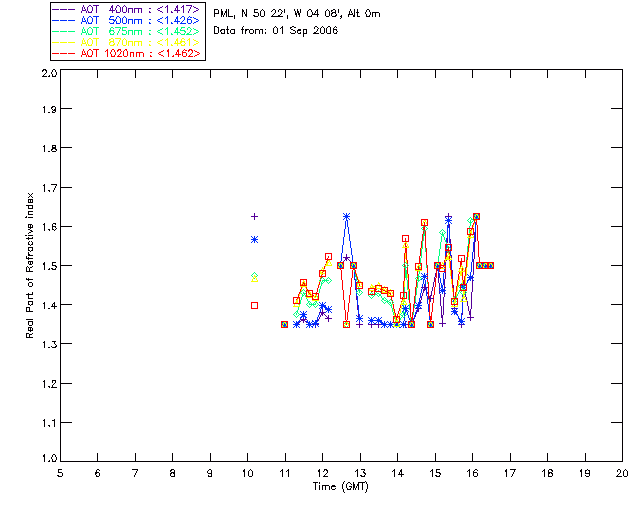Select the AOT 1020nm legend entry
640x512 pixels.
tap(126, 53)
